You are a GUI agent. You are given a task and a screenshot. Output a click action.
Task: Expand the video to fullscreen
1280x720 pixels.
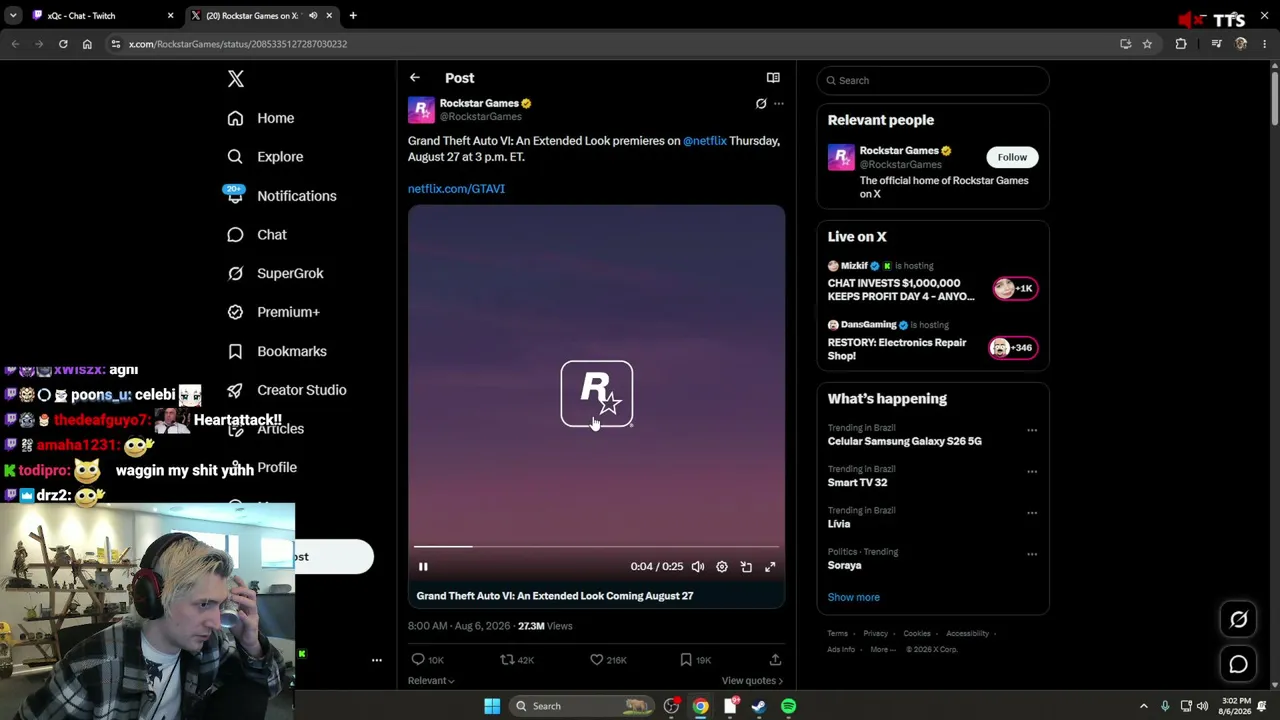tap(770, 567)
